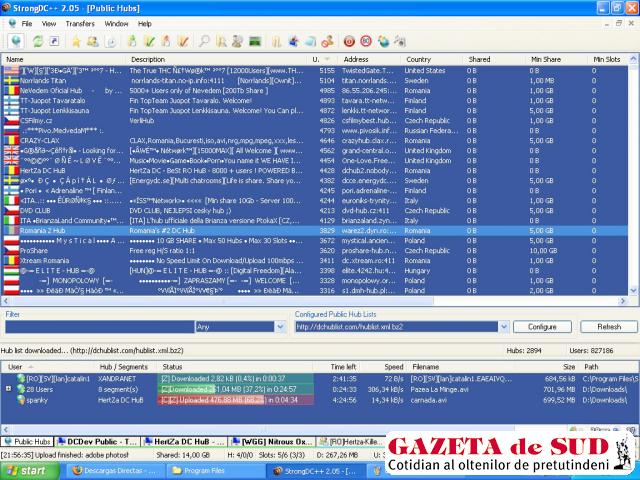Click the red Shutdown power icon
Viewport: 640px width, 480px height.
click(349, 41)
